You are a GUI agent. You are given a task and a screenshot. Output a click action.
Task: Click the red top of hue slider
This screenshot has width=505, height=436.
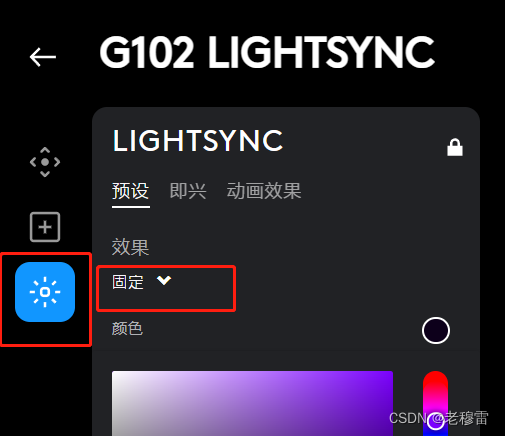(435, 378)
